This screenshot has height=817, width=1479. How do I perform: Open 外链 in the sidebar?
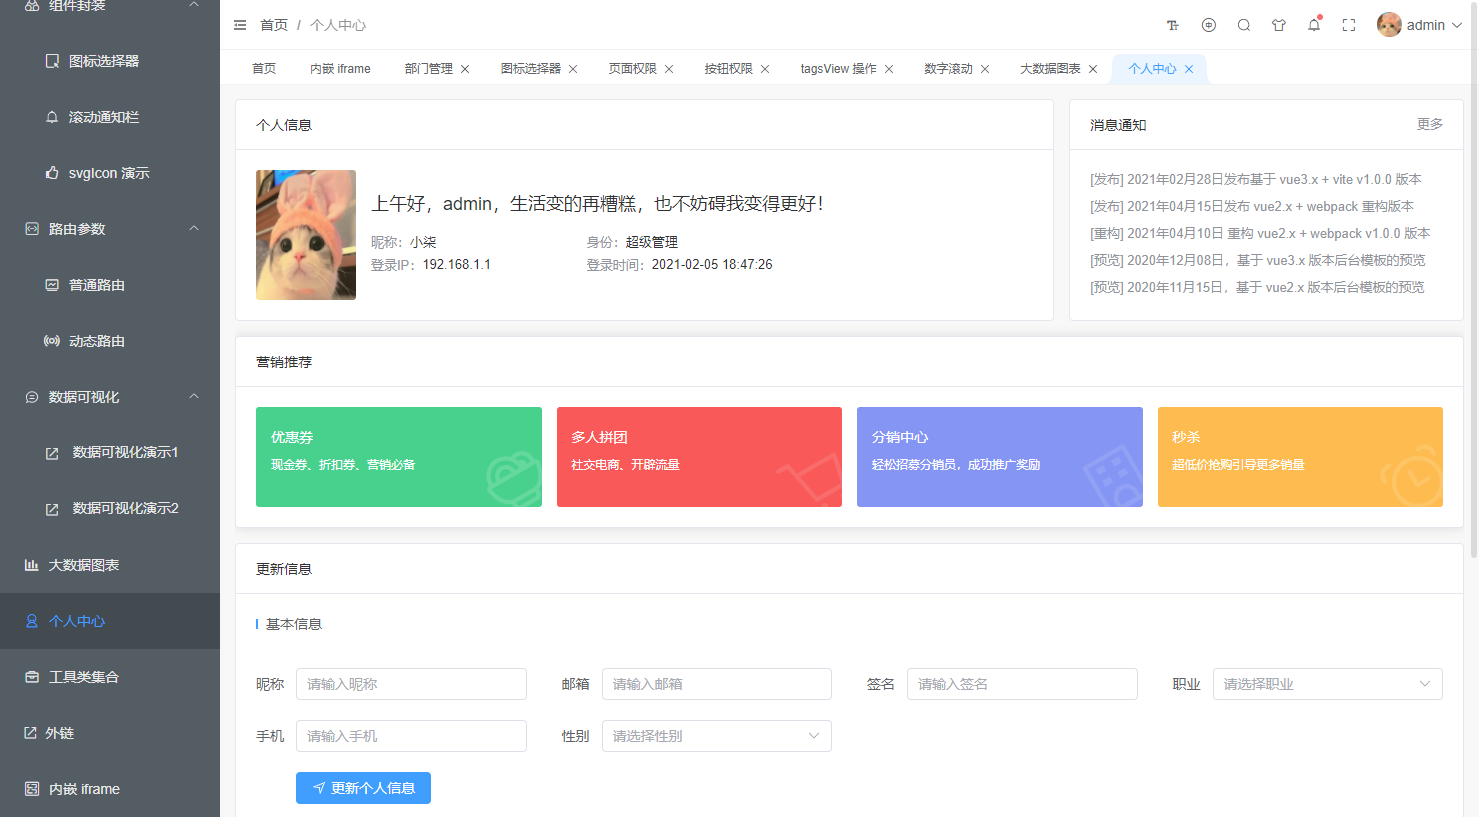(x=110, y=733)
